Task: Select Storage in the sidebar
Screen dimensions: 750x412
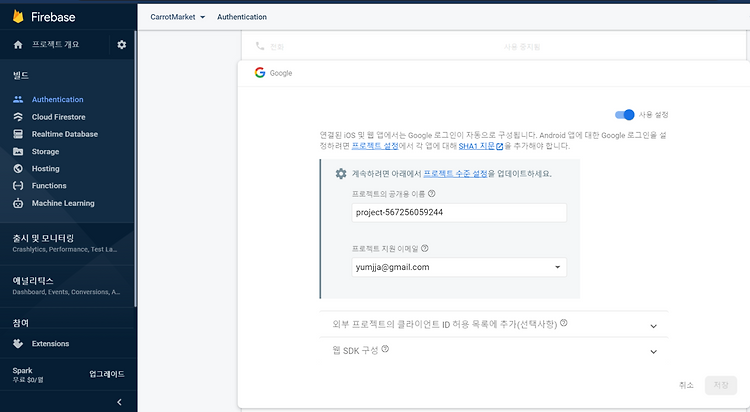Action: point(45,151)
